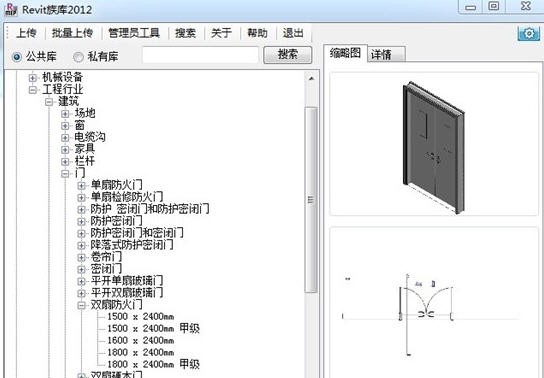The height and width of the screenshot is (378, 544).
Task: Collapse the 建筑 tree node
Action: point(49,102)
